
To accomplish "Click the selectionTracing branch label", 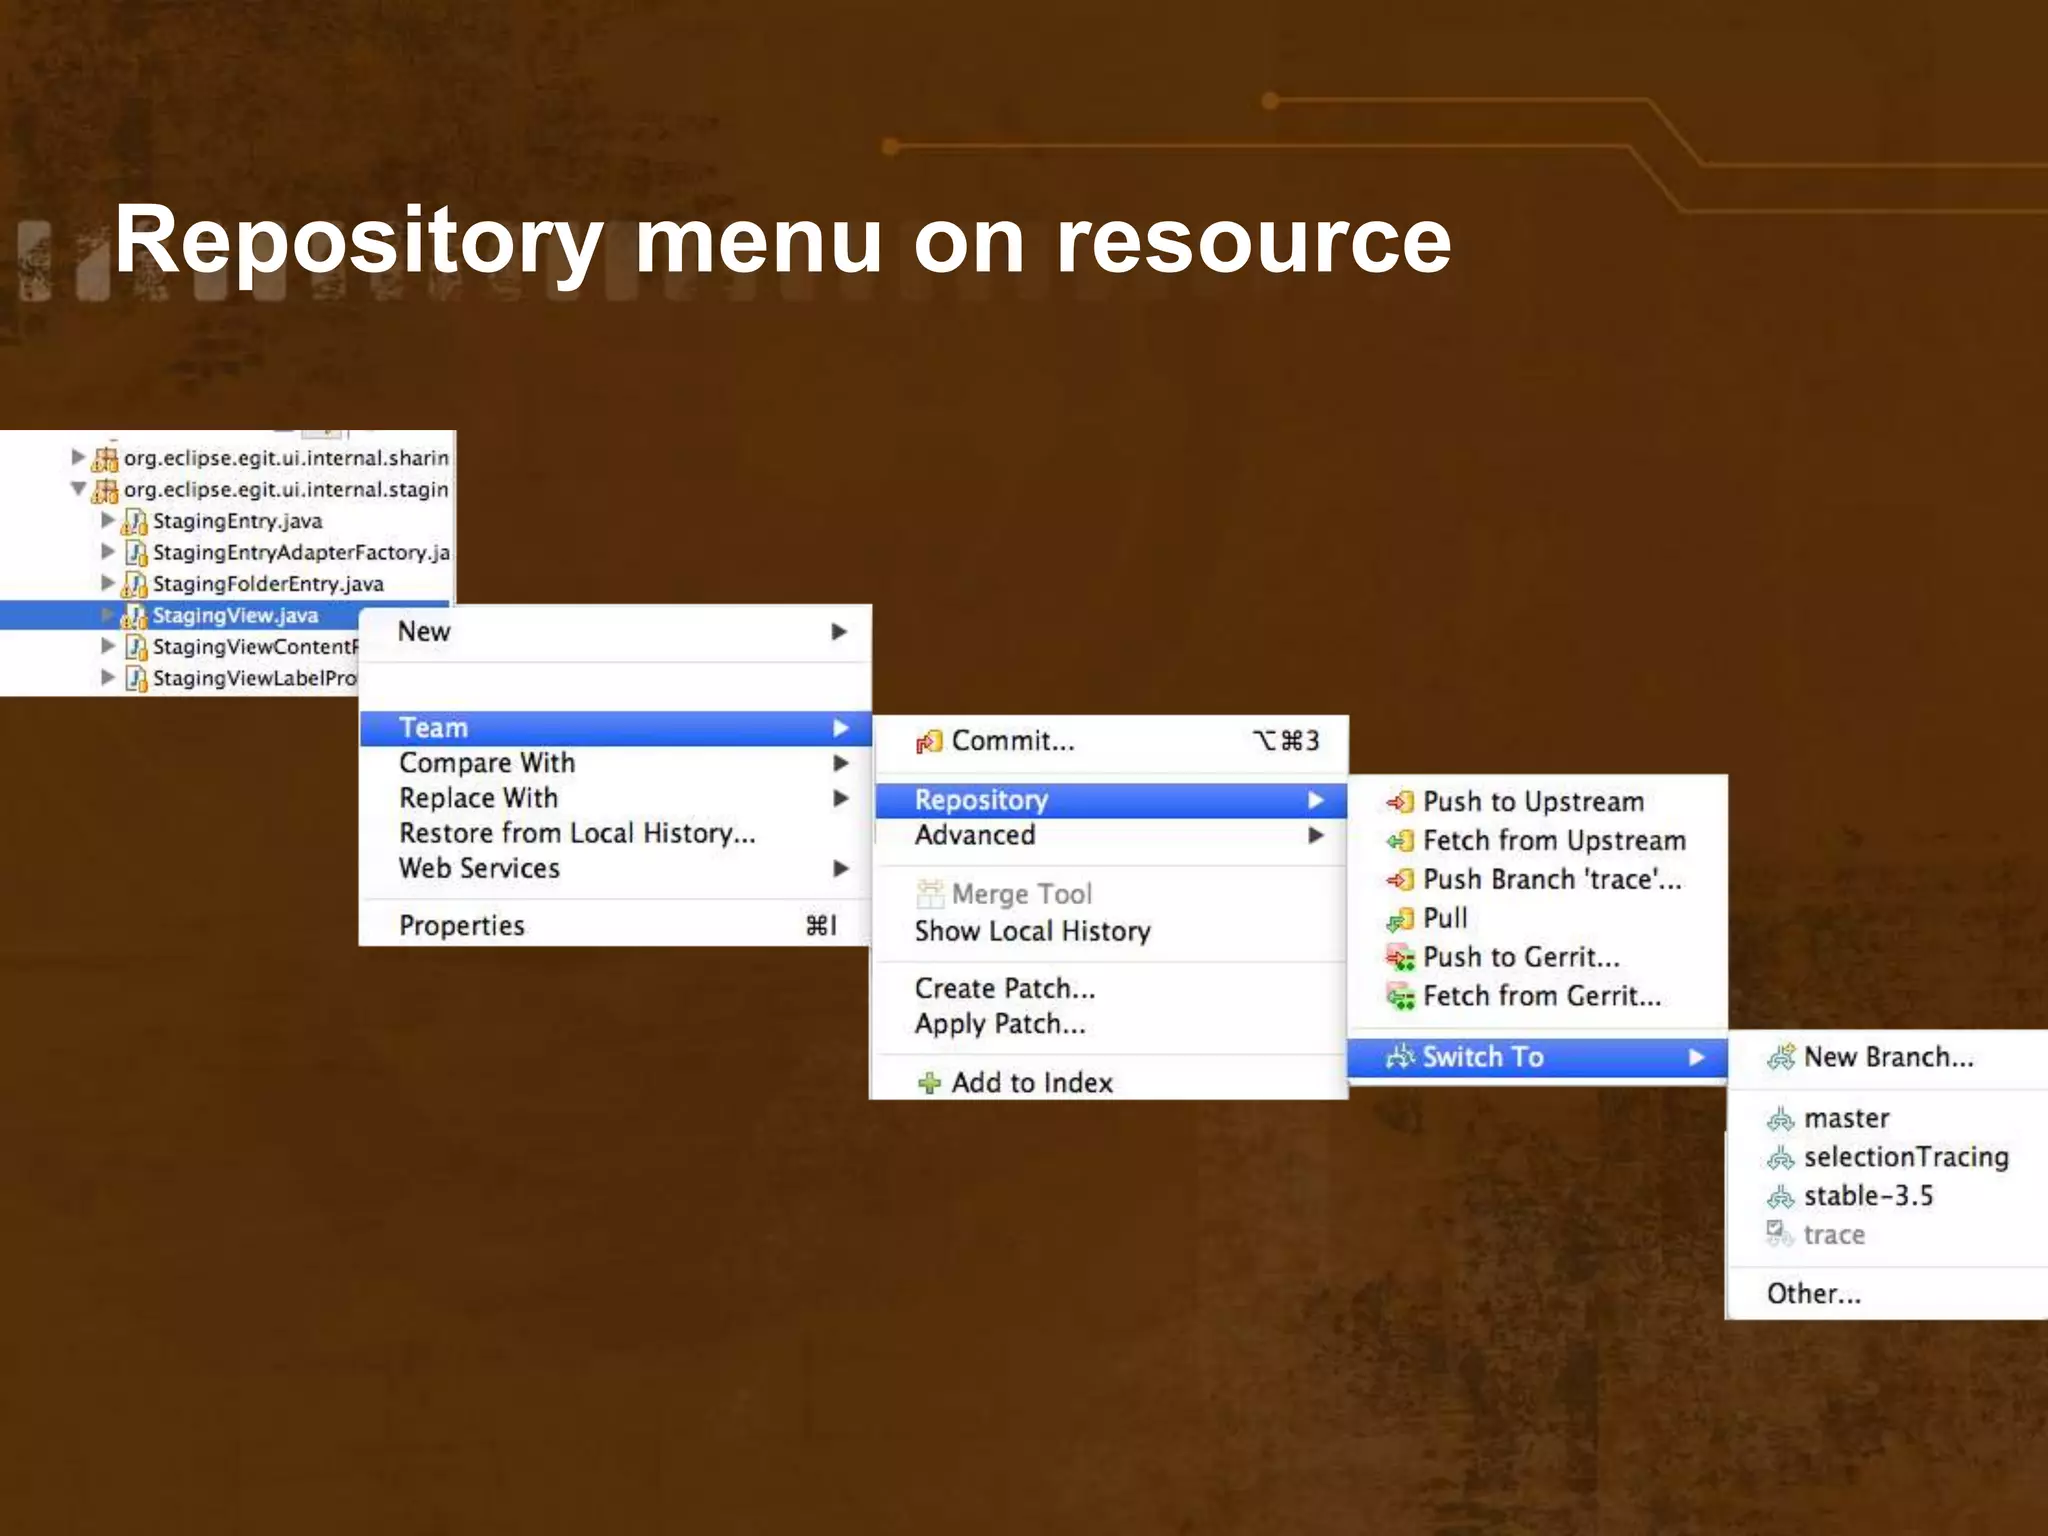I will (x=1906, y=1158).
